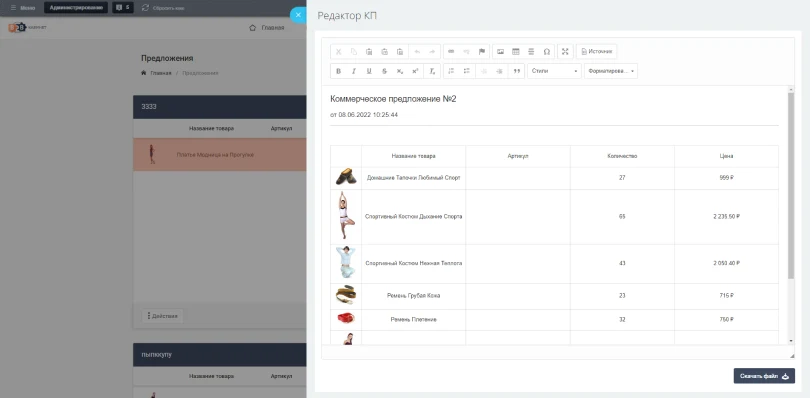Open the Стили dropdown
The height and width of the screenshot is (398, 810).
tap(554, 71)
